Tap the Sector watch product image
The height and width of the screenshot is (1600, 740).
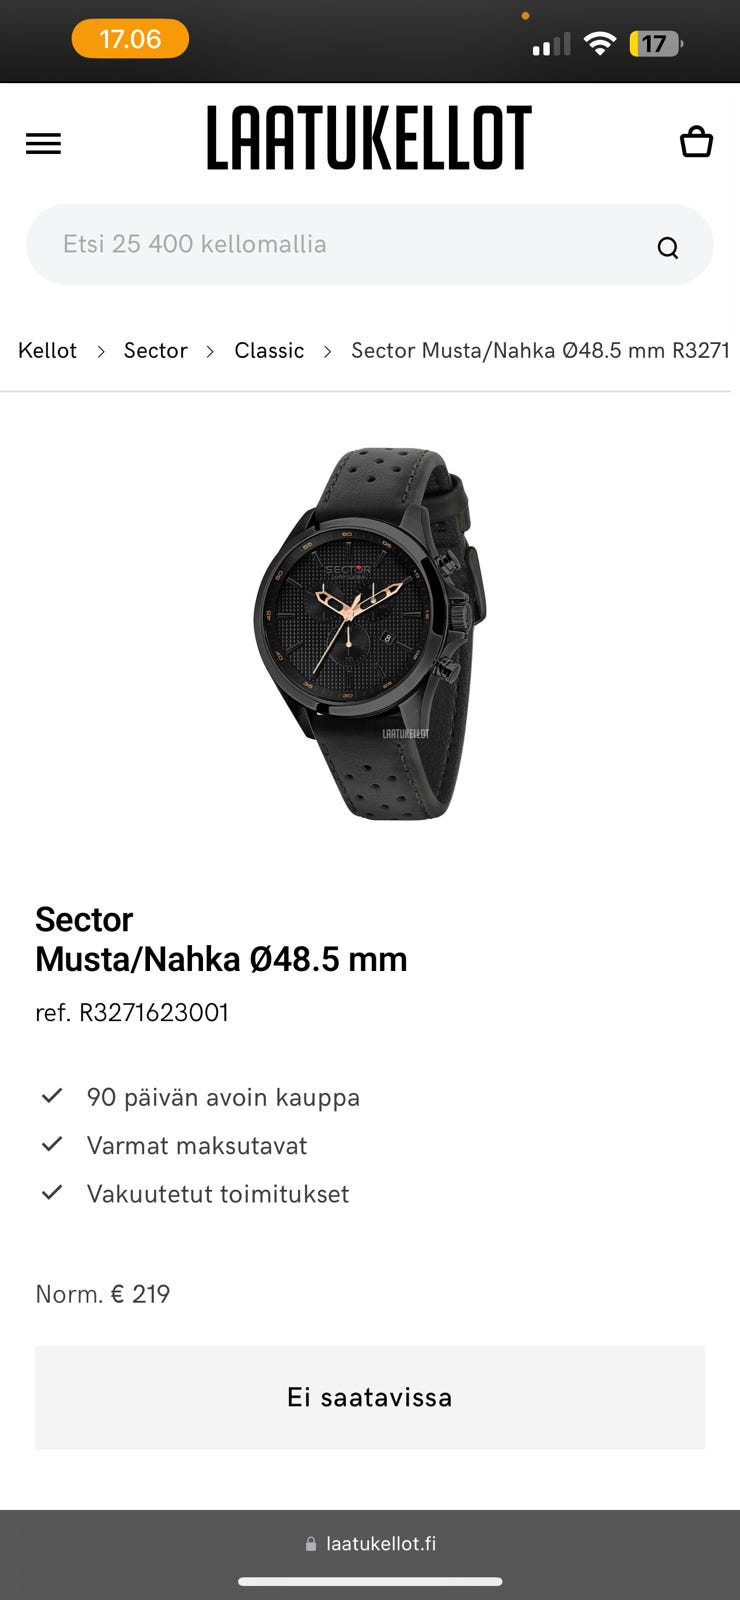pos(370,633)
